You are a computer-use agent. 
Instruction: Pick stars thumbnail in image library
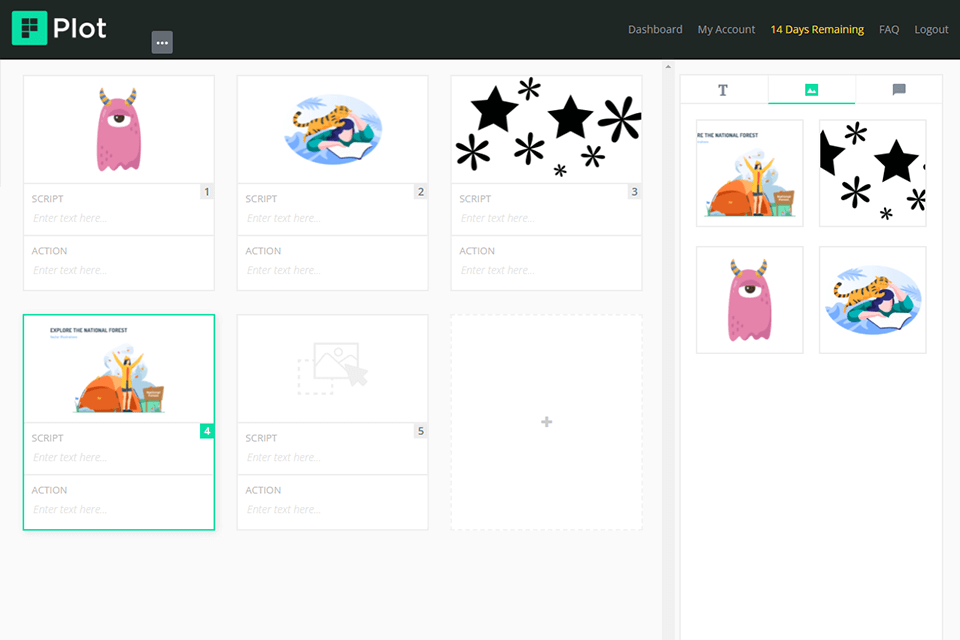click(873, 173)
